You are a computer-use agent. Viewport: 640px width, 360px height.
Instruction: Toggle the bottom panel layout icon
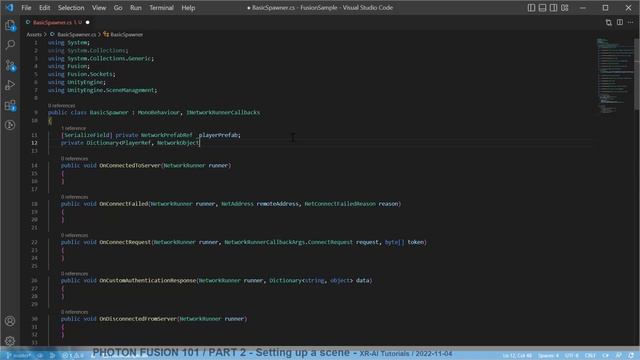[542, 8]
